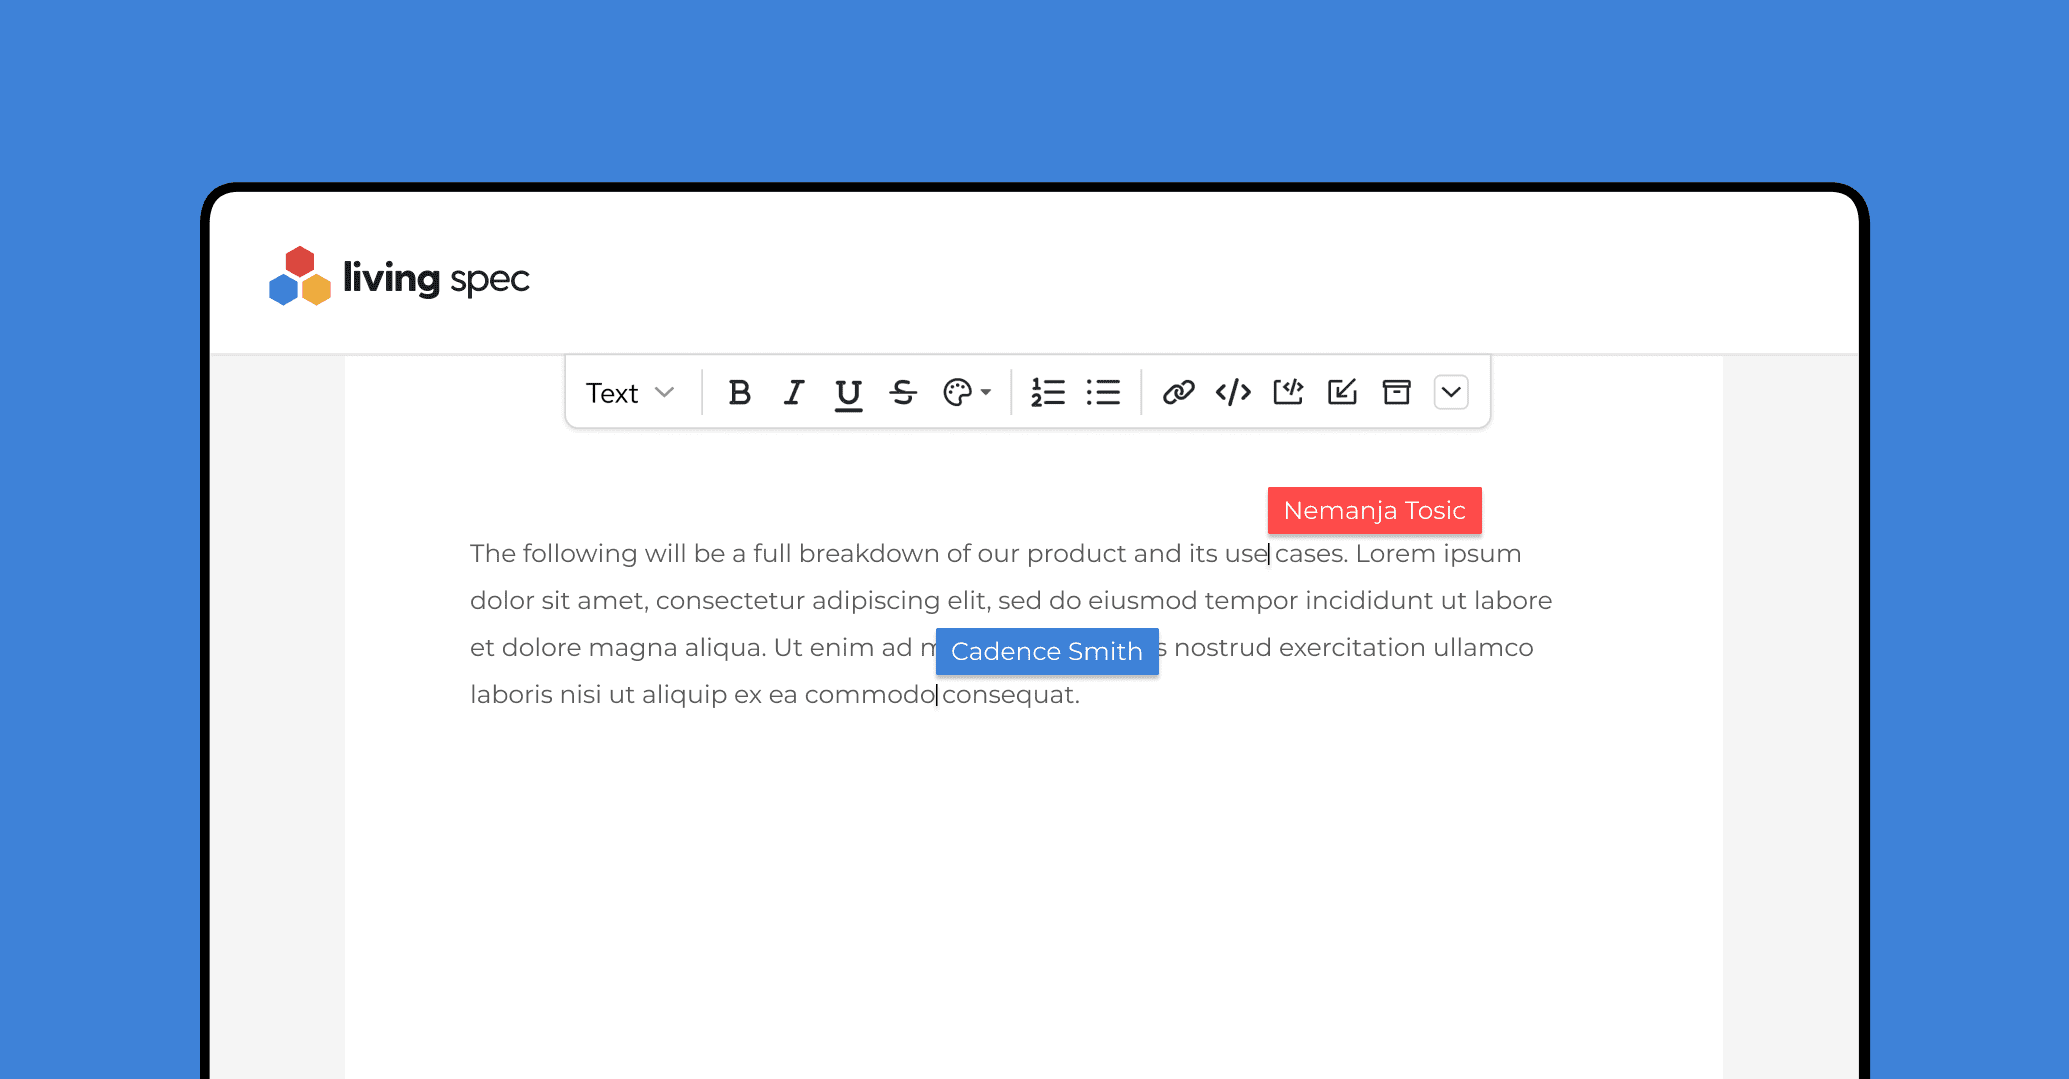Toggle italic formatting
The image size is (2069, 1079).
click(794, 393)
